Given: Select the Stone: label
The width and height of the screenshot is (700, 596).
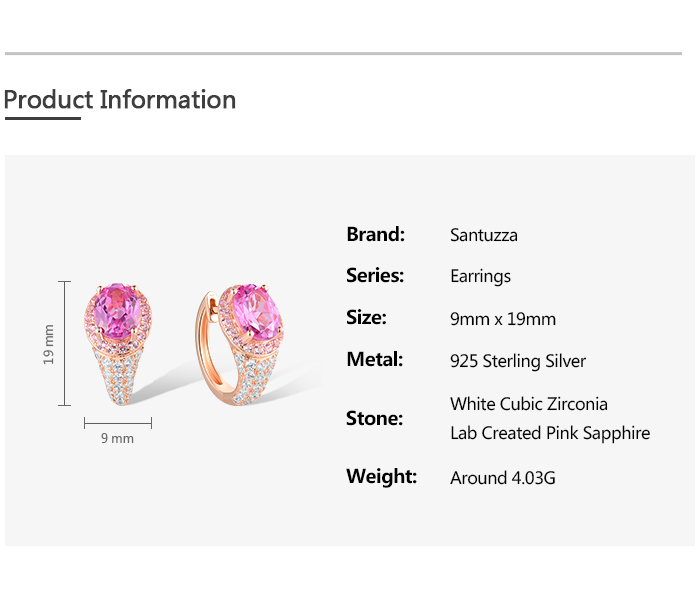Looking at the screenshot, I should [x=374, y=418].
